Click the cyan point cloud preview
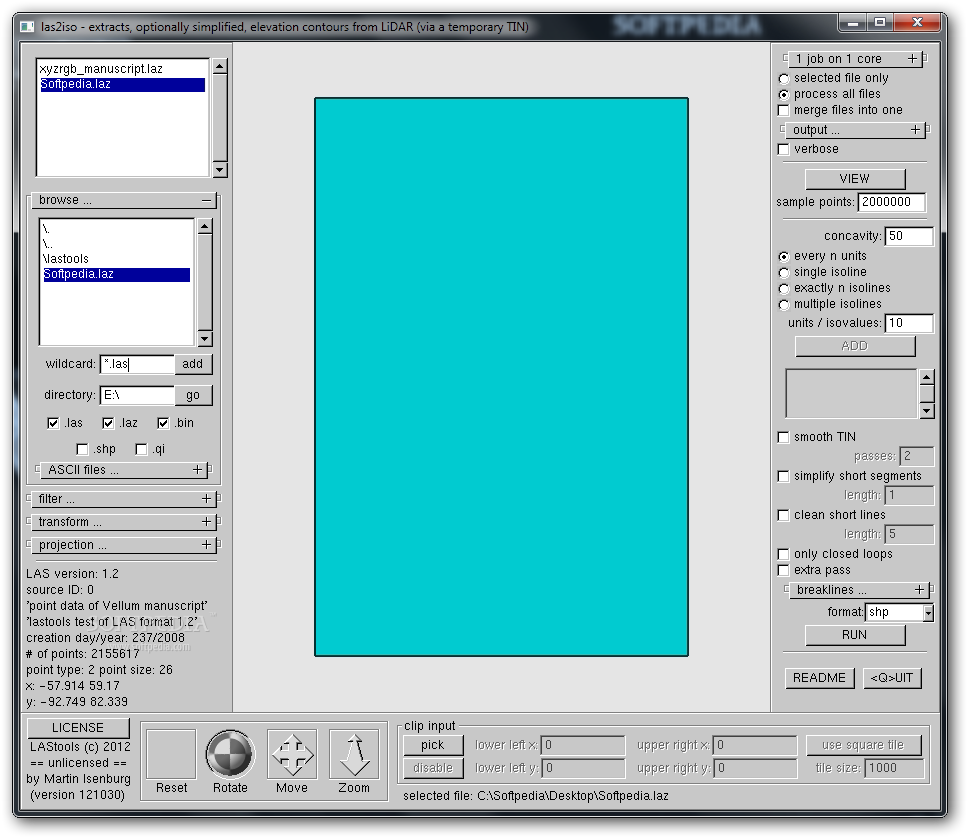Image resolution: width=968 pixels, height=838 pixels. tap(501, 377)
